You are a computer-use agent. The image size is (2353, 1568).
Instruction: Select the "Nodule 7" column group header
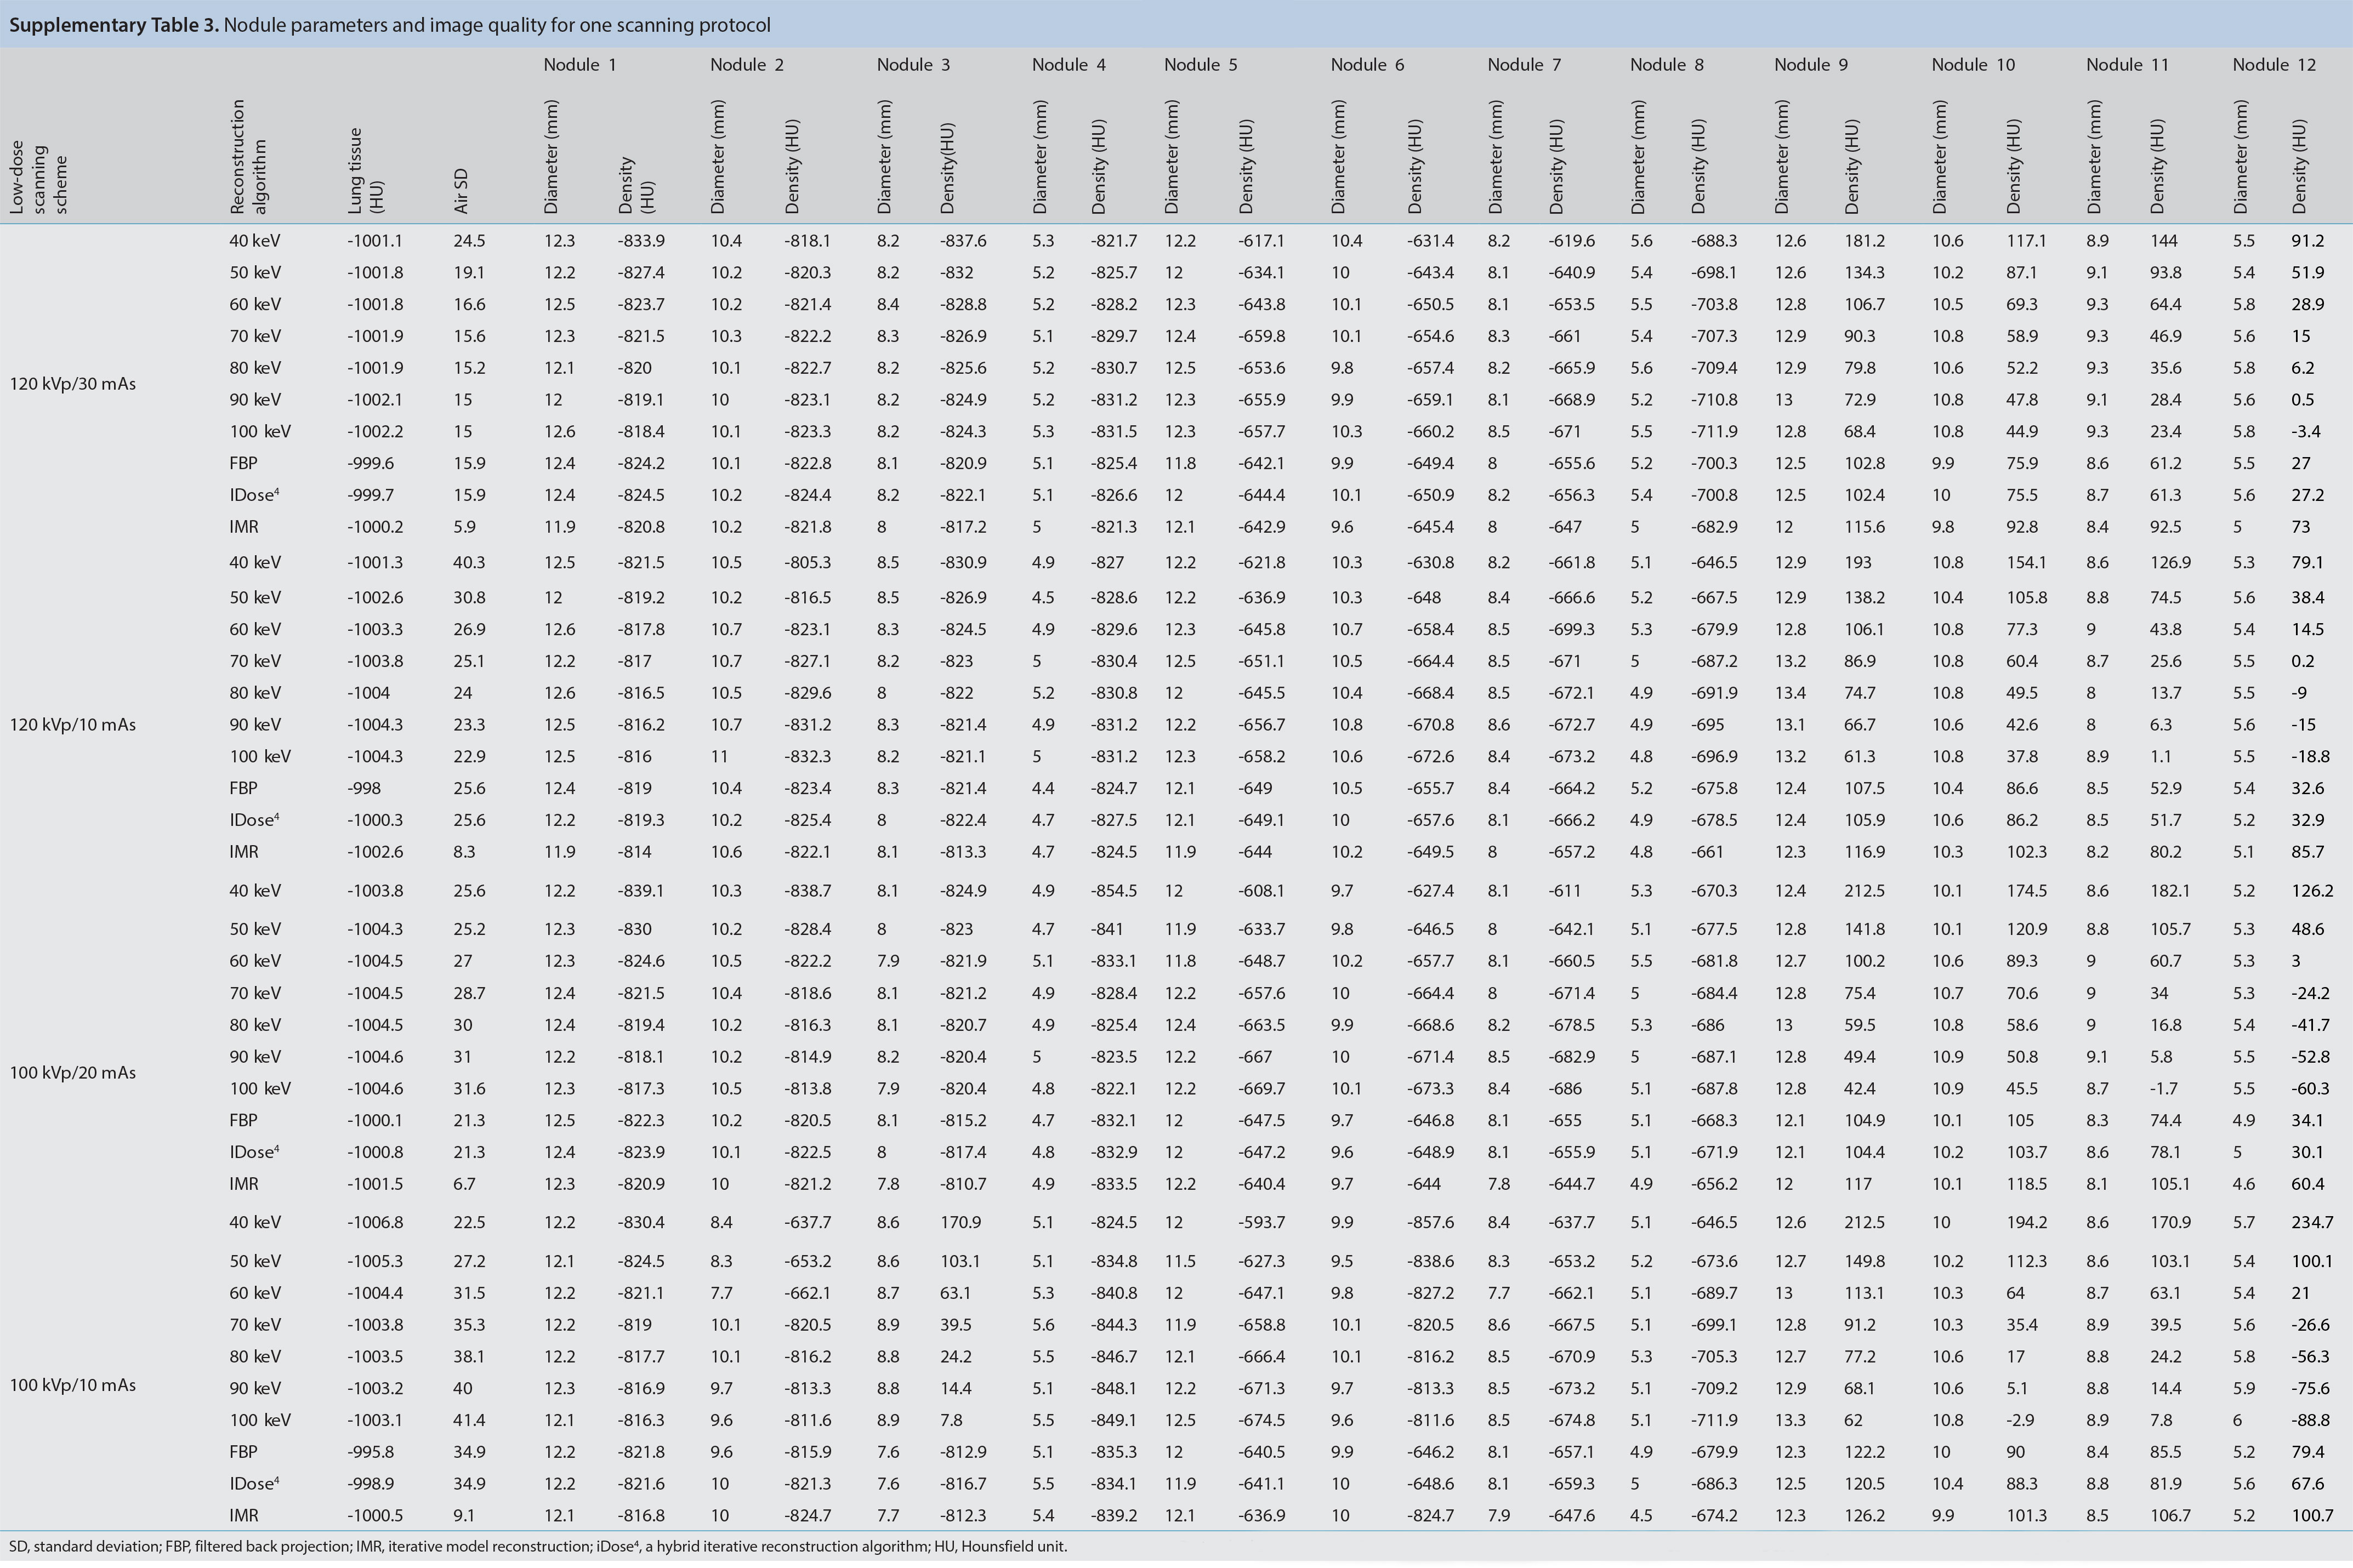pyautogui.click(x=1524, y=65)
